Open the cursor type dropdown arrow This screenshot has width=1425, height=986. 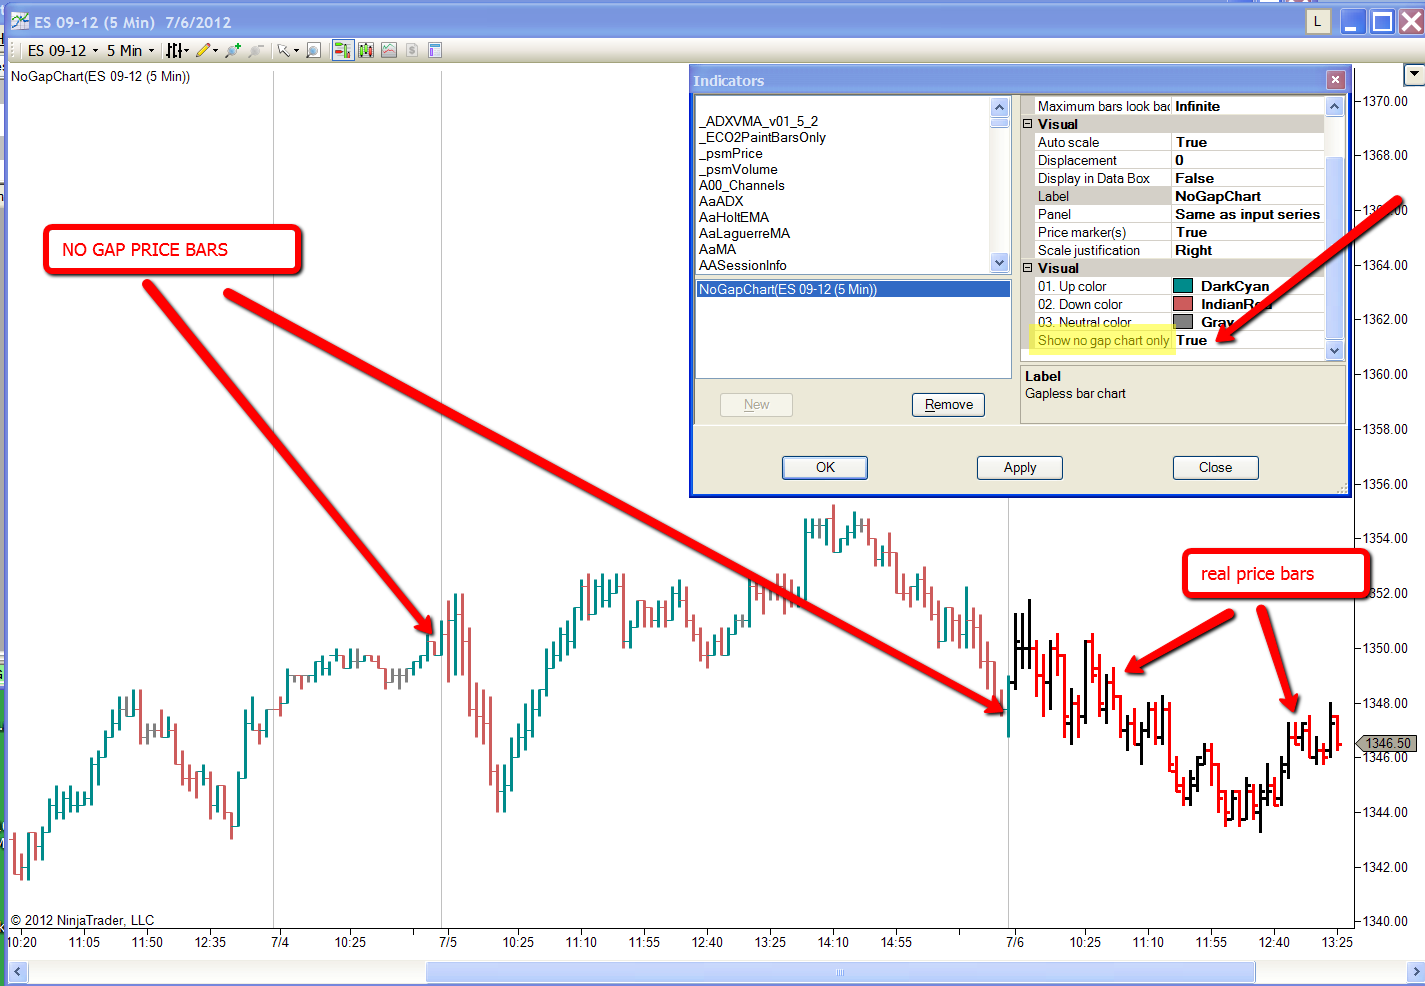click(296, 50)
